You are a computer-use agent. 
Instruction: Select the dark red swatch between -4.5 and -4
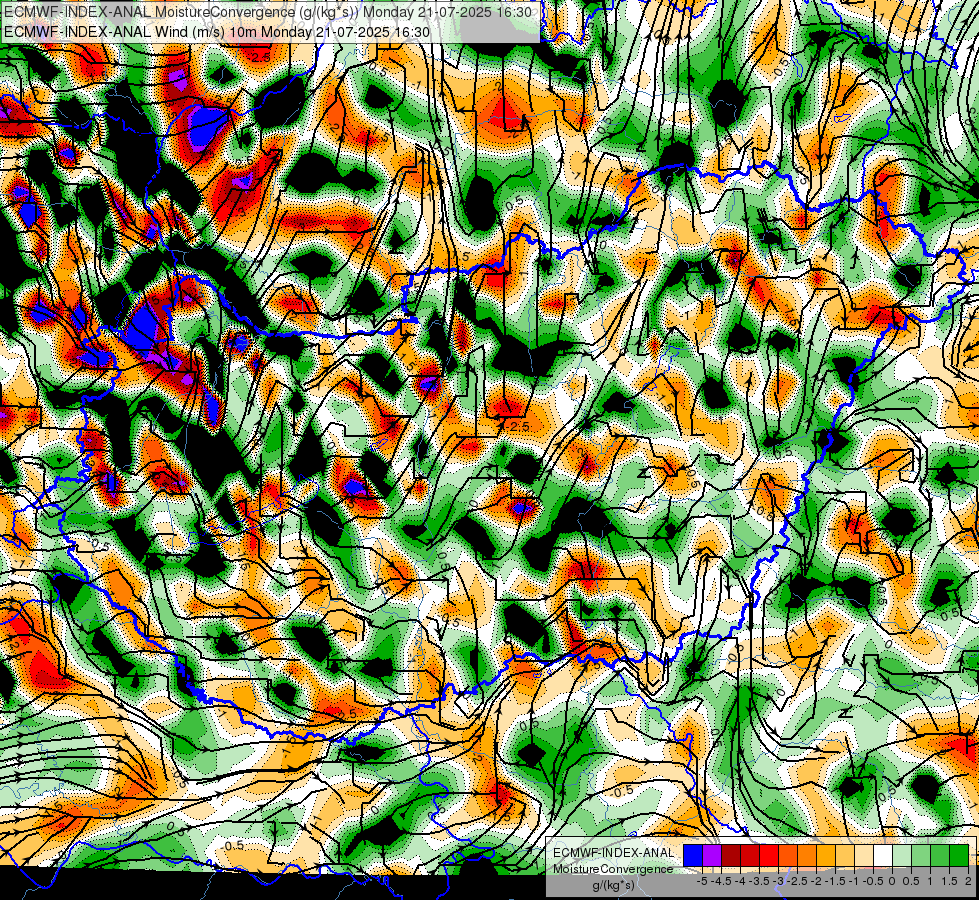(731, 856)
